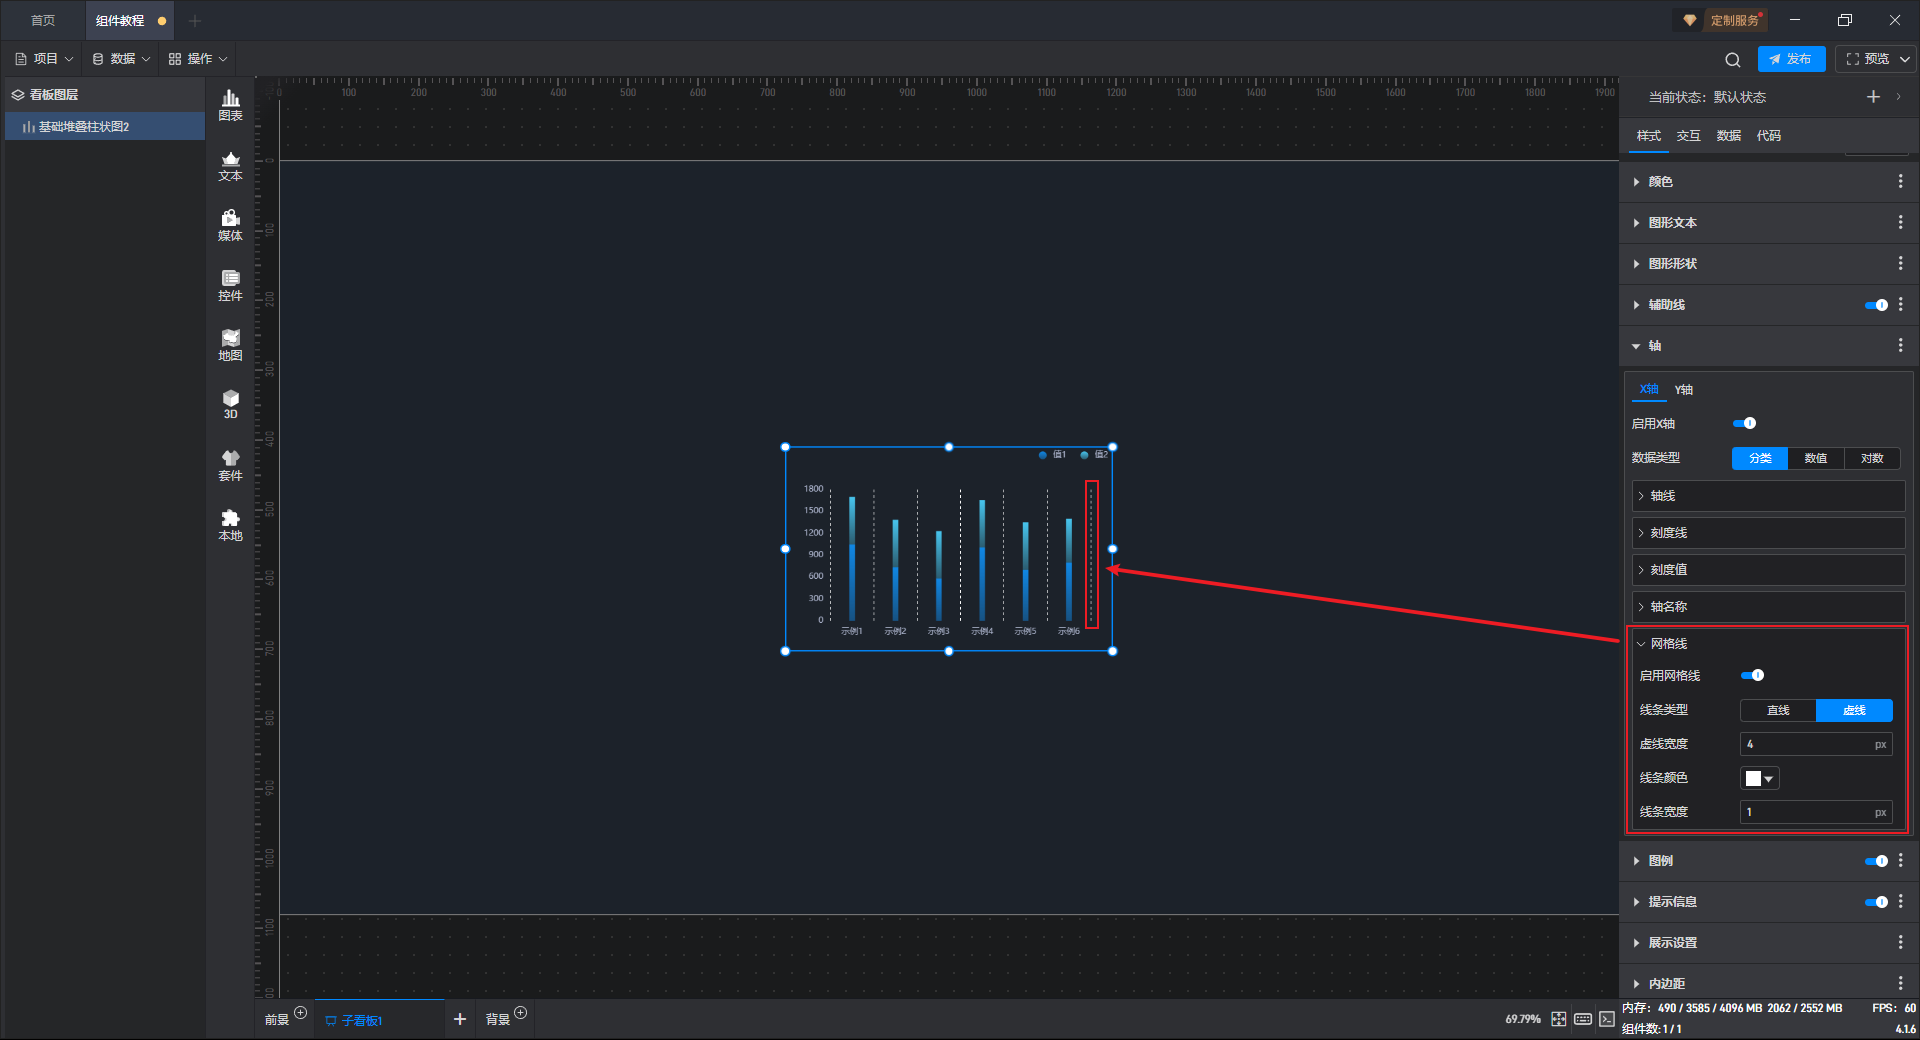Open more options for 图形文本 section
The height and width of the screenshot is (1040, 1920).
pos(1900,223)
